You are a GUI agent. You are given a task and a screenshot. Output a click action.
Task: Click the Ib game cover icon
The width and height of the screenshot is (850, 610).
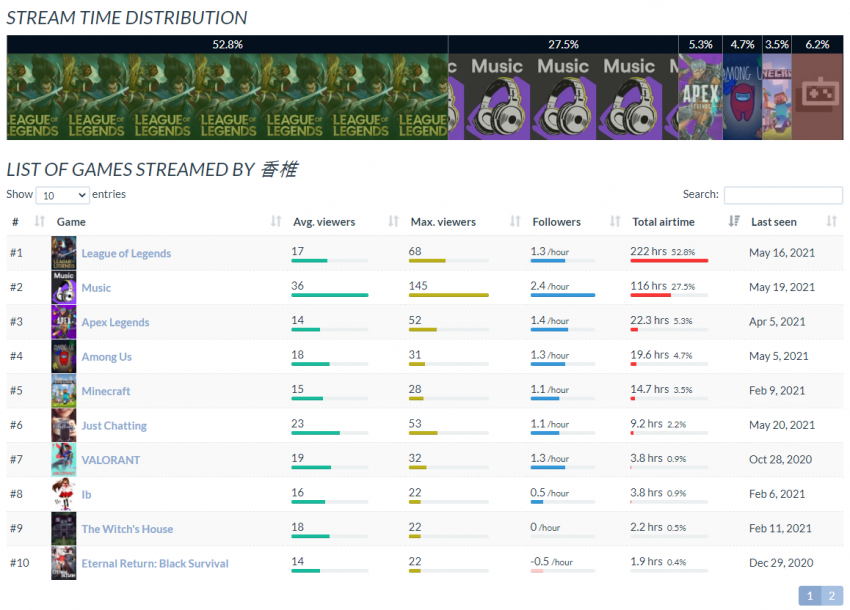pyautogui.click(x=63, y=494)
